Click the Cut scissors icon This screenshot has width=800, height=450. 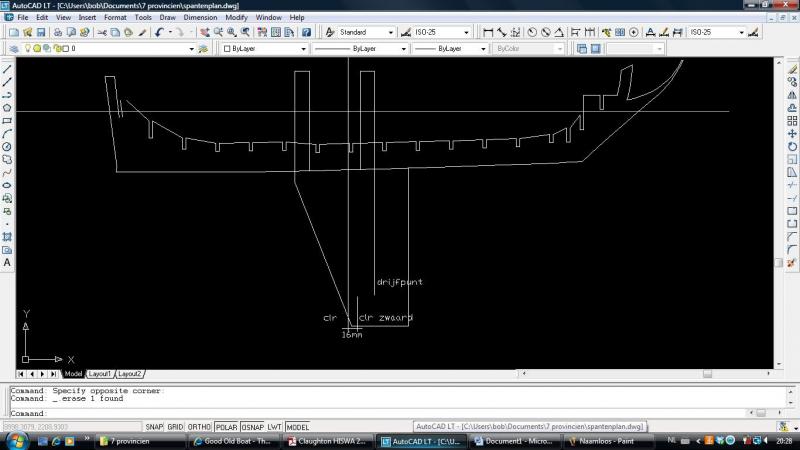pos(102,32)
